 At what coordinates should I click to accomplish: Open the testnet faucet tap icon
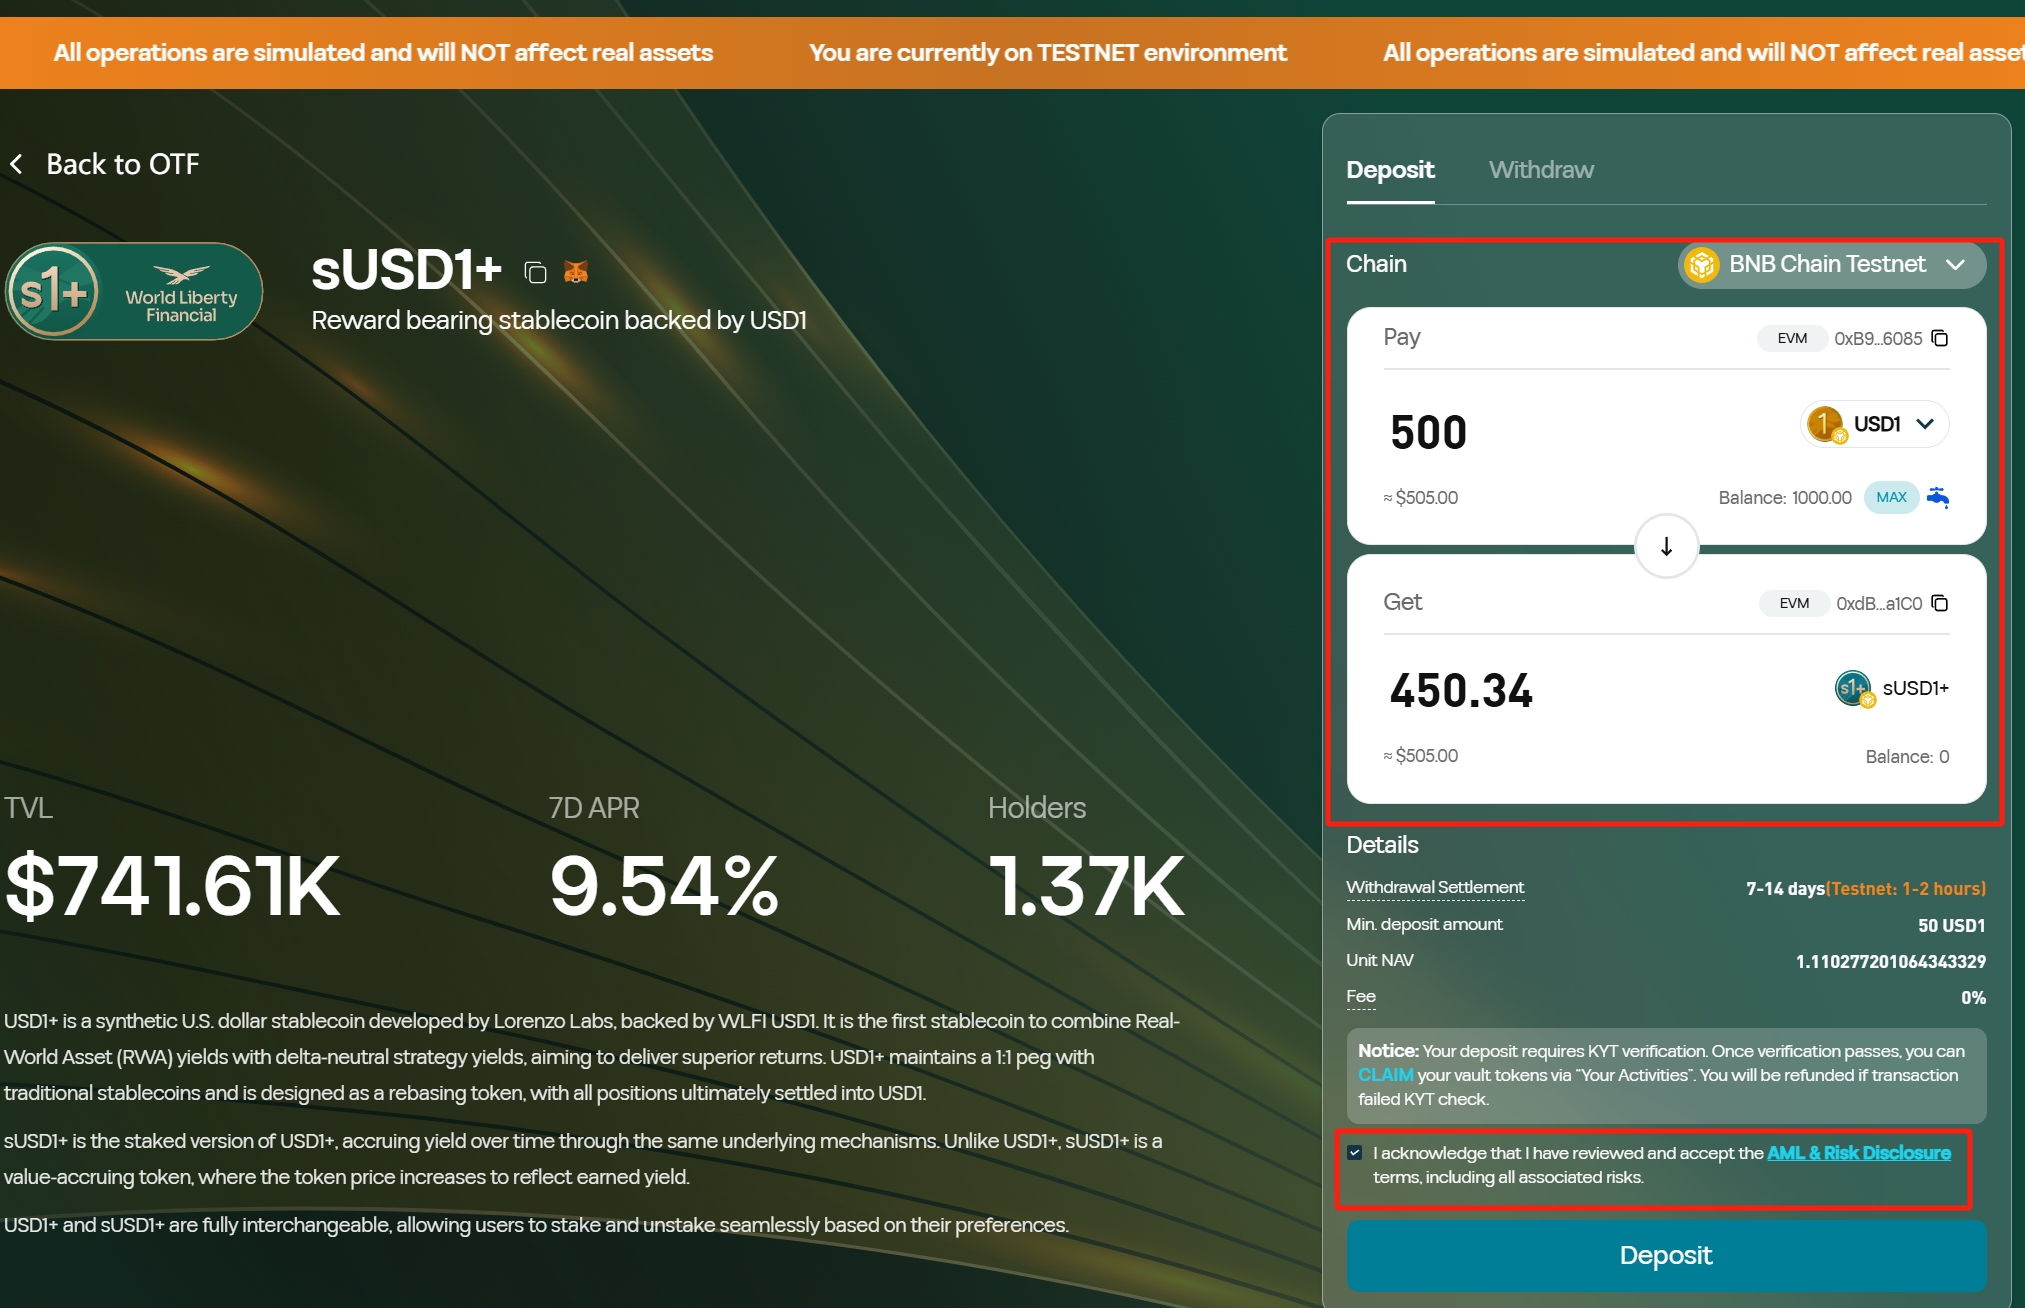pyautogui.click(x=1938, y=497)
